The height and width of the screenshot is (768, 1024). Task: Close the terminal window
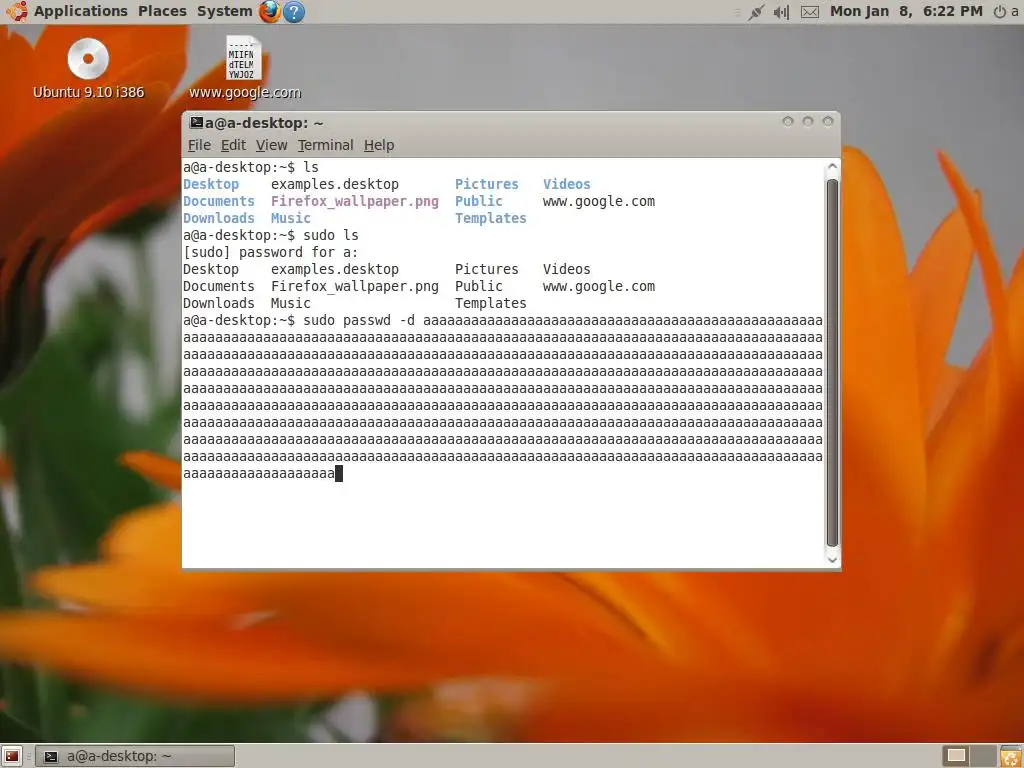click(827, 121)
